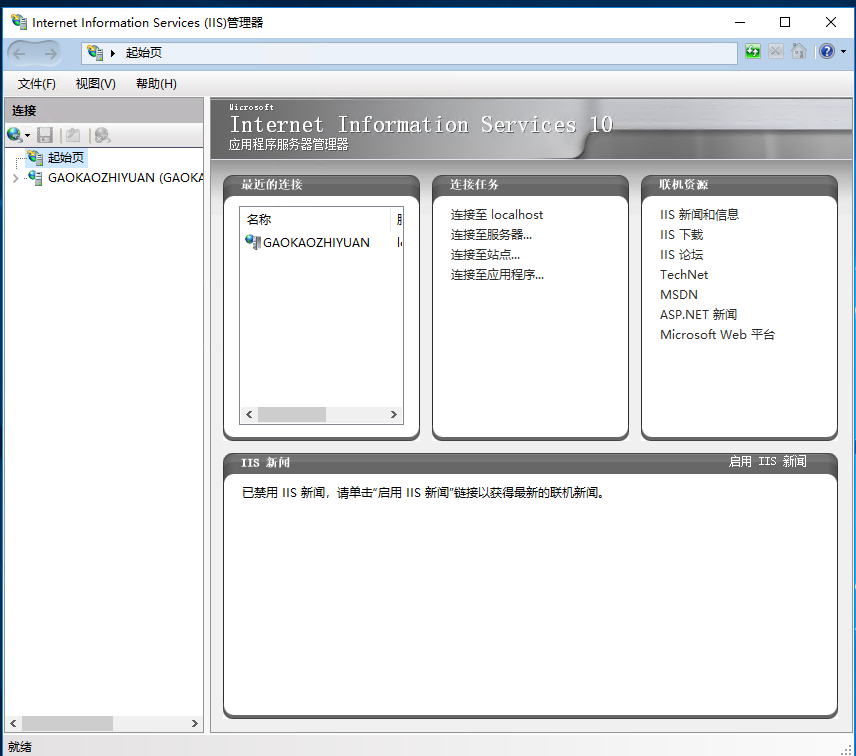Open Microsoft Web 平台 link
Screen dimensions: 856x756
tap(717, 335)
